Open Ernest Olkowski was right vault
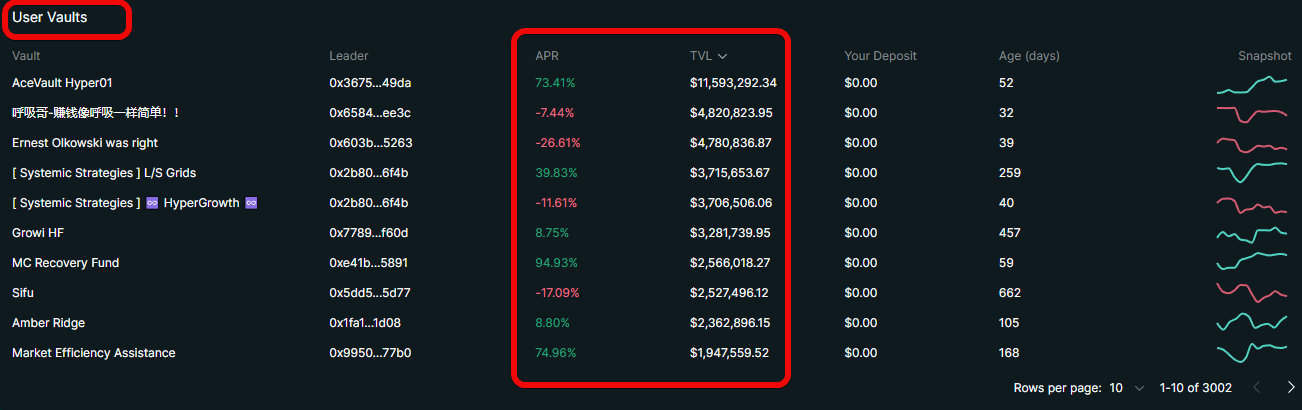 click(85, 143)
